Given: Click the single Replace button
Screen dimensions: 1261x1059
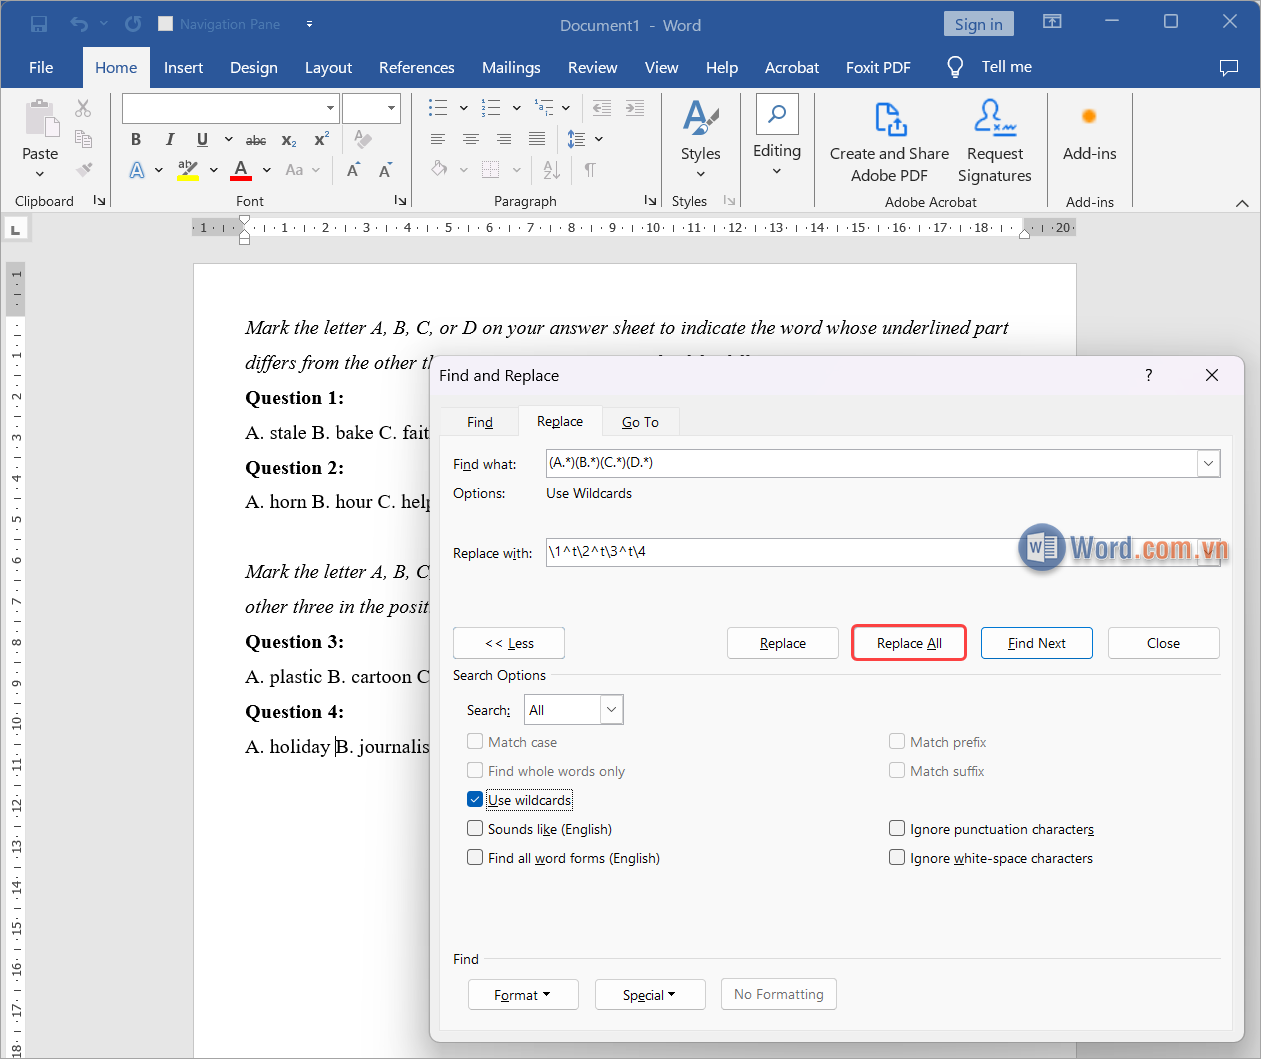Looking at the screenshot, I should point(783,643).
